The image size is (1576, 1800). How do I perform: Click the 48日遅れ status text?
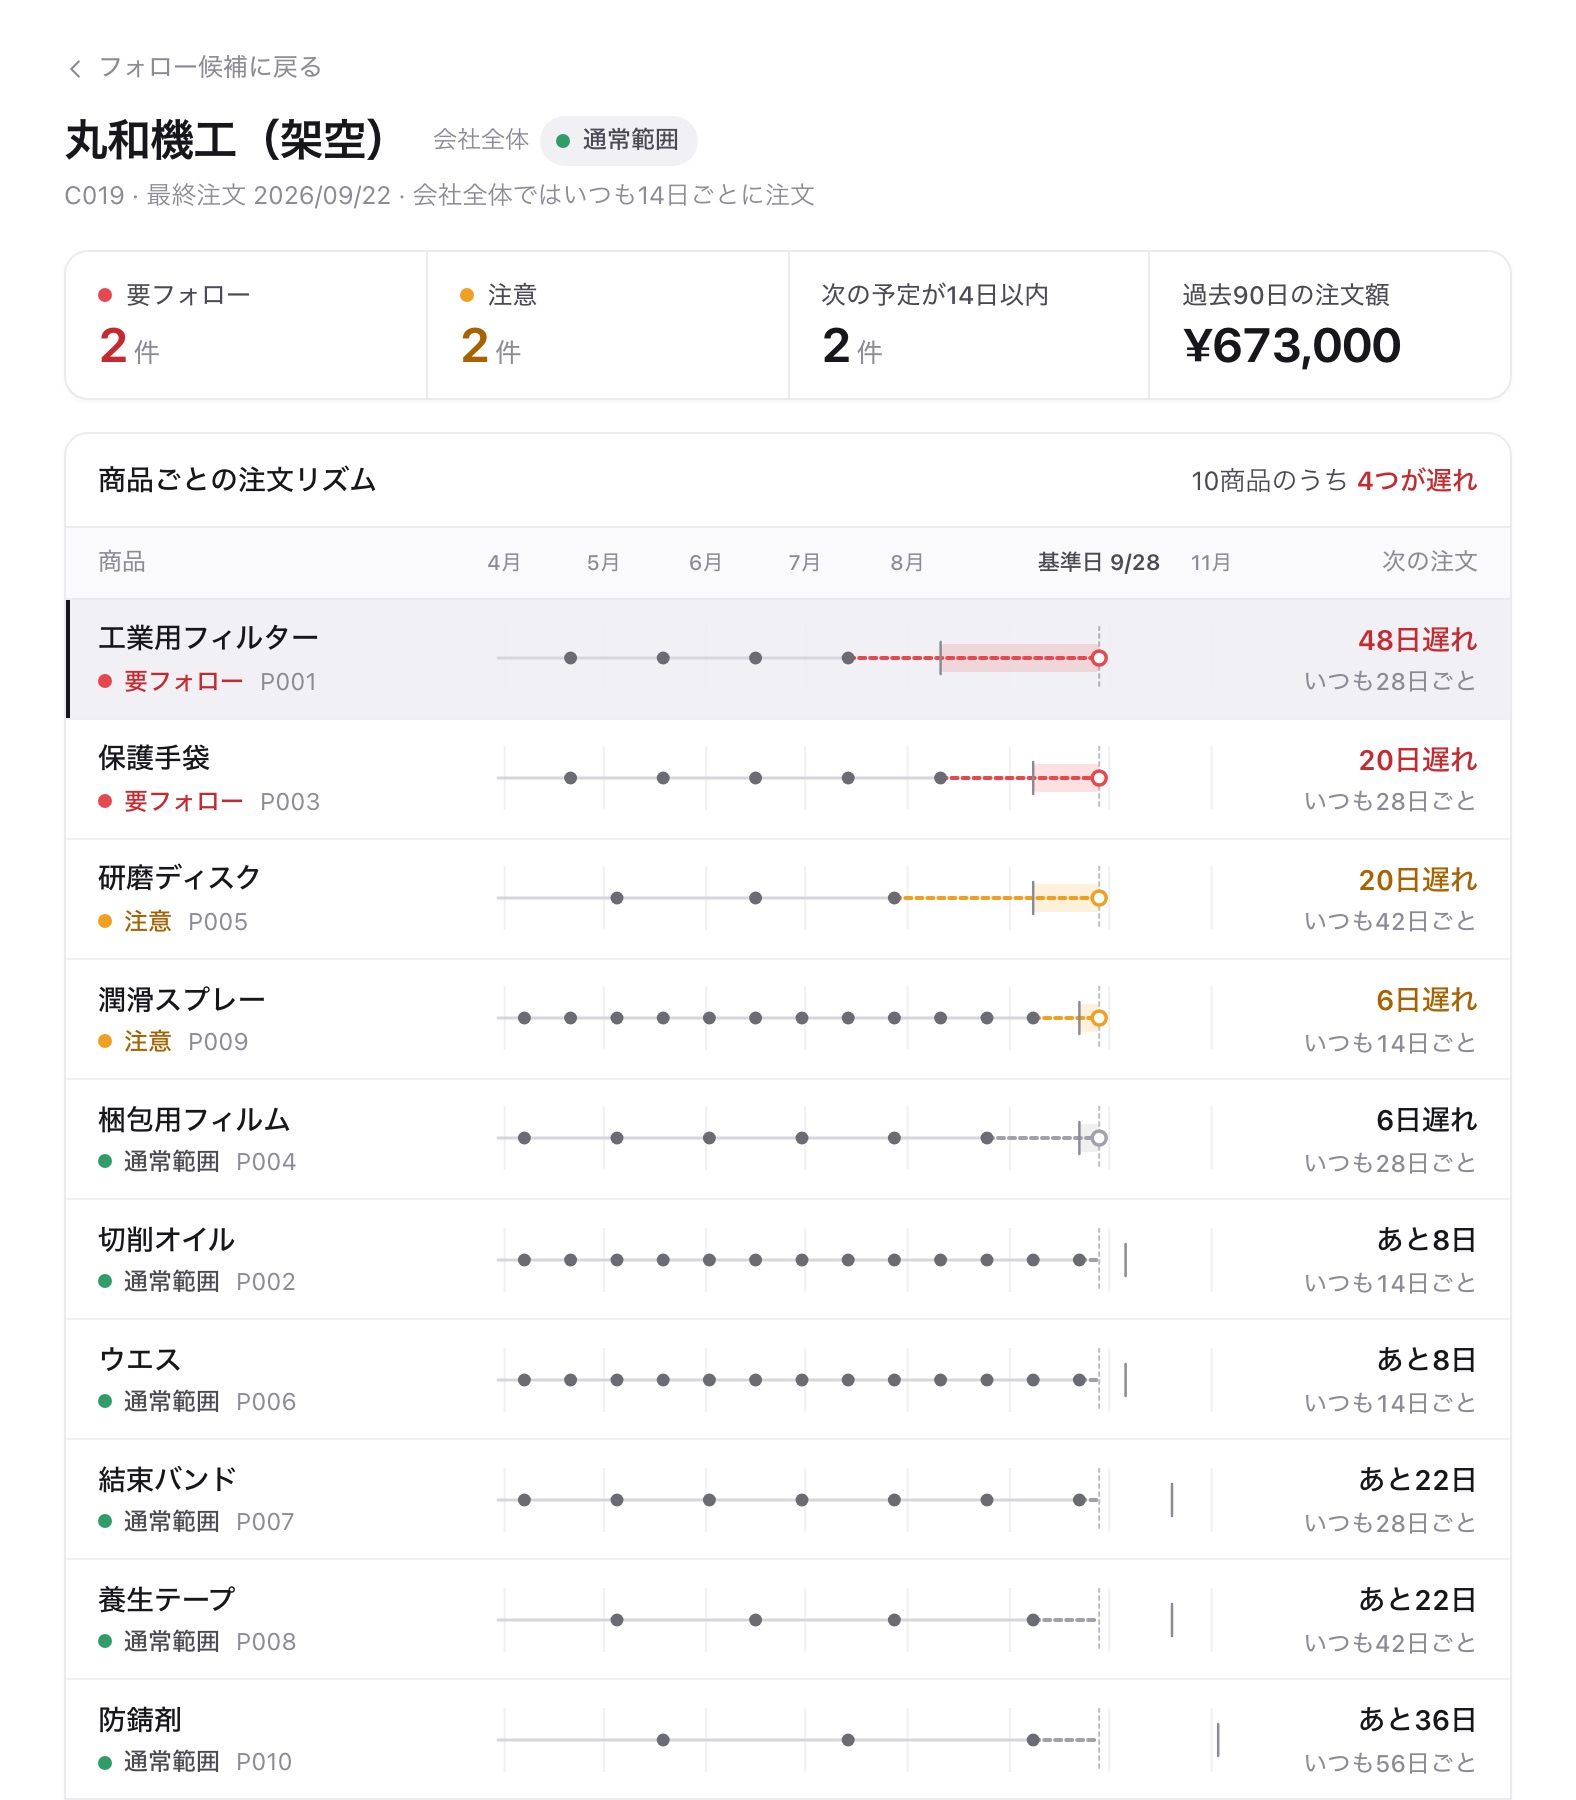[x=1417, y=640]
